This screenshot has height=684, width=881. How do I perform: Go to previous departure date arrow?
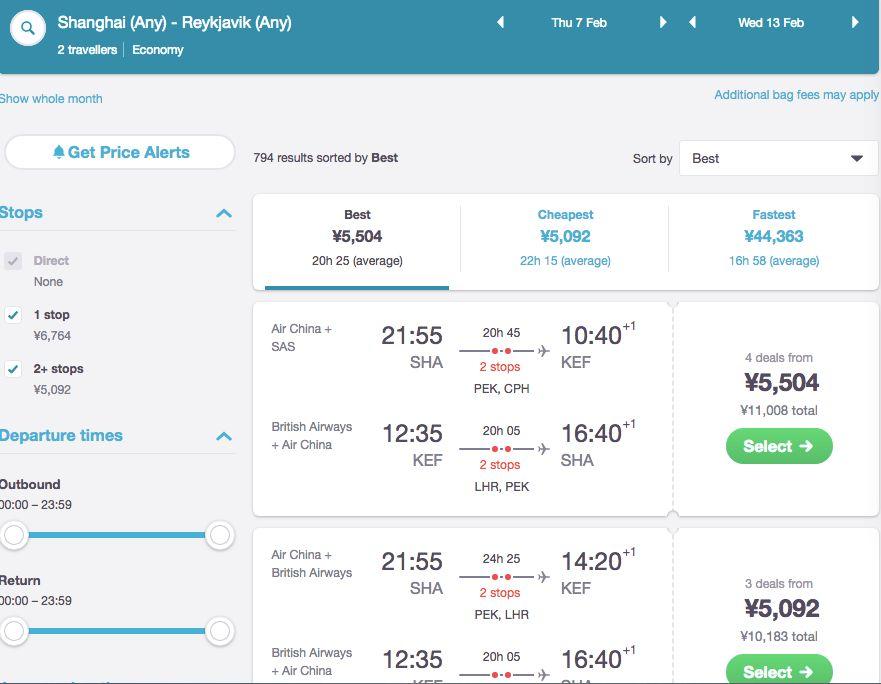[x=500, y=22]
